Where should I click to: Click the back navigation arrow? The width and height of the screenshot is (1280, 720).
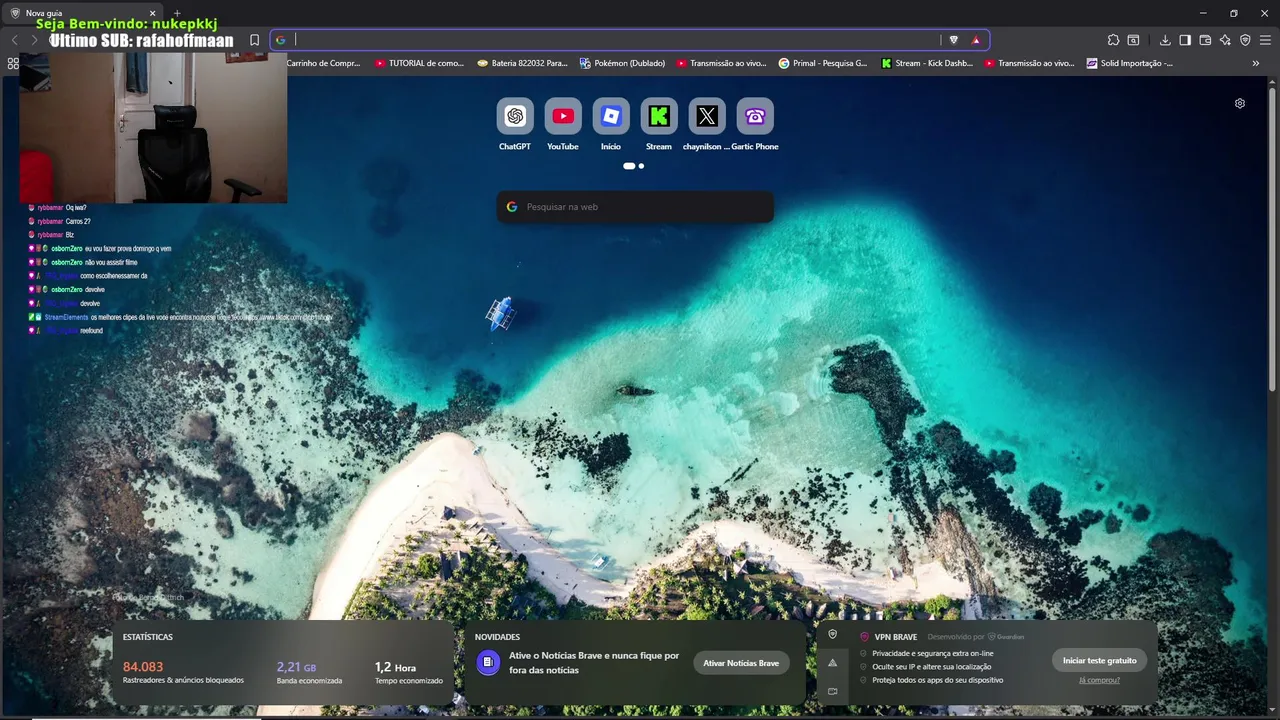click(x=14, y=40)
